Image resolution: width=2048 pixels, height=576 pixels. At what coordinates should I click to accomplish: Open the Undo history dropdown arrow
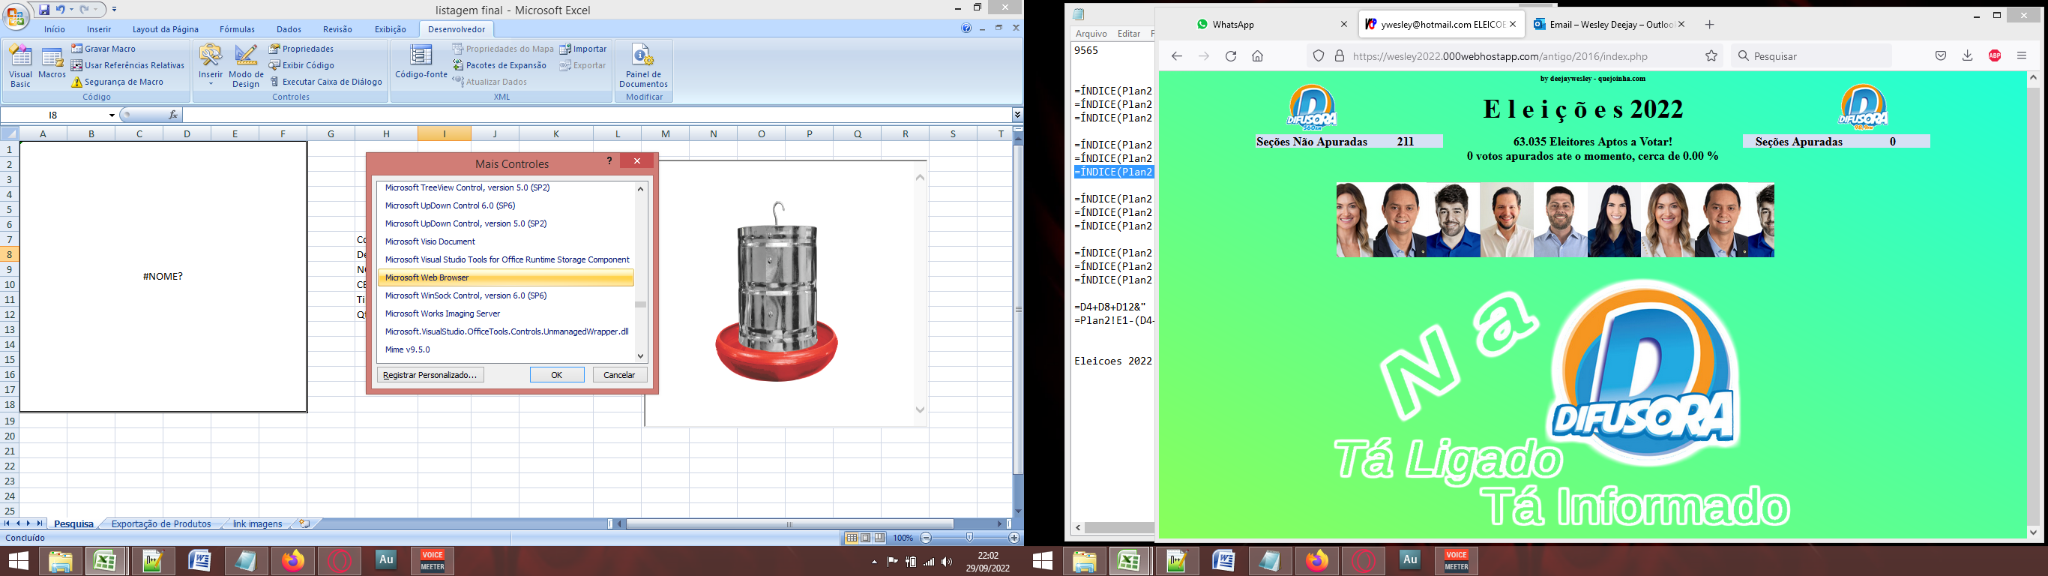[71, 9]
